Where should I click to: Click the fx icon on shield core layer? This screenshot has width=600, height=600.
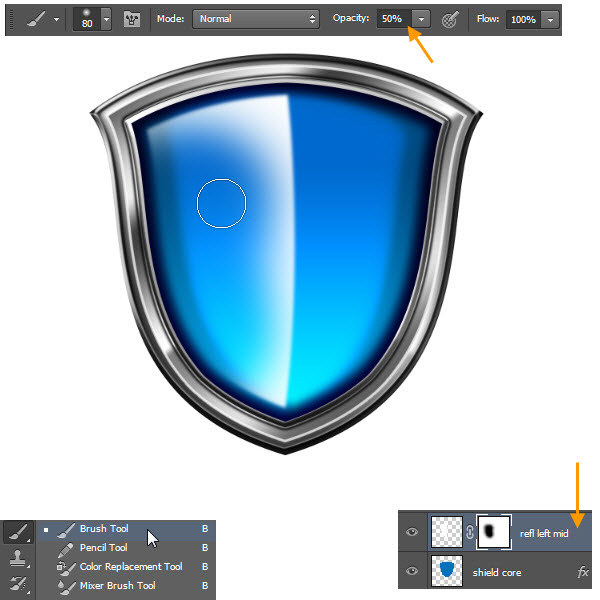583,573
